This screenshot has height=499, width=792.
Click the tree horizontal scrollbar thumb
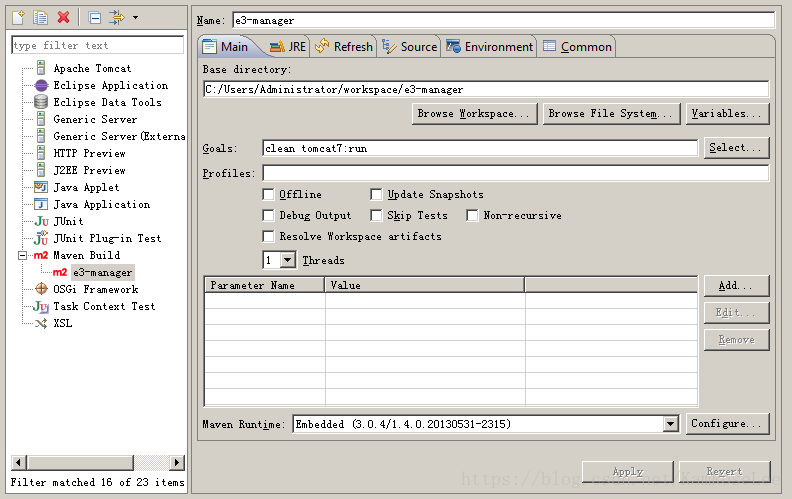tap(80, 462)
